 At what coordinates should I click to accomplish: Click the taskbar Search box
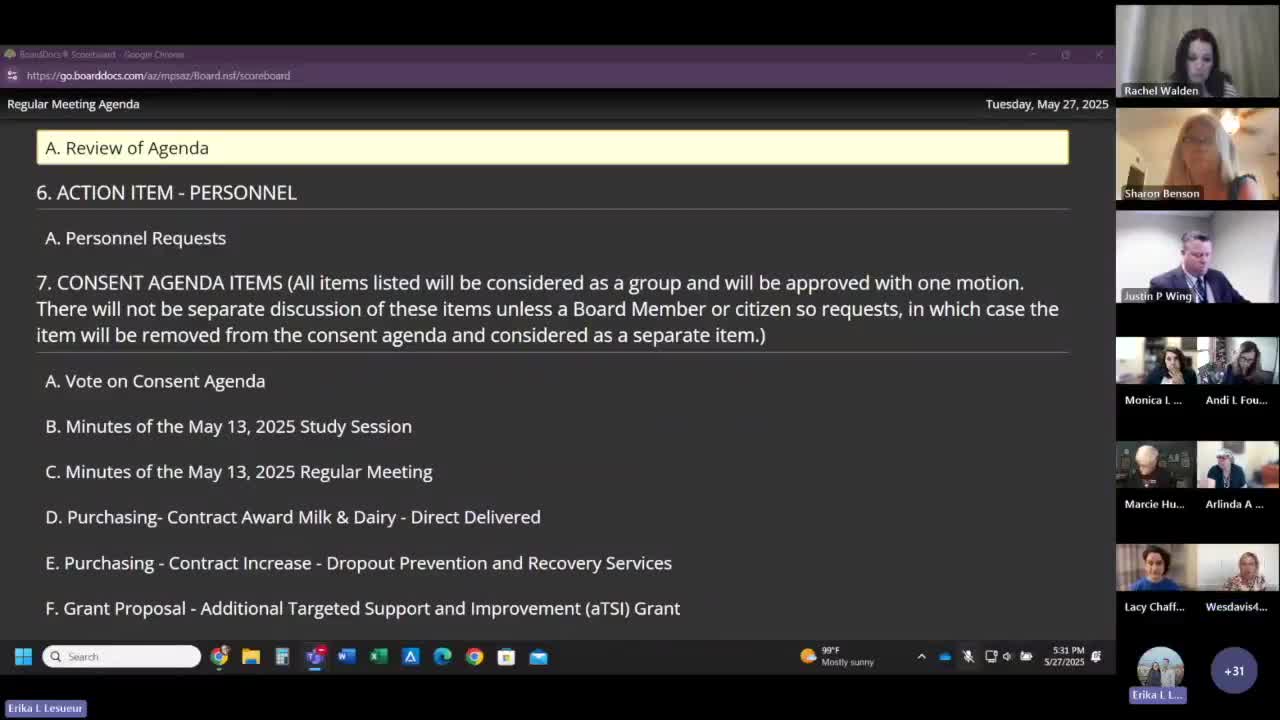pos(121,657)
